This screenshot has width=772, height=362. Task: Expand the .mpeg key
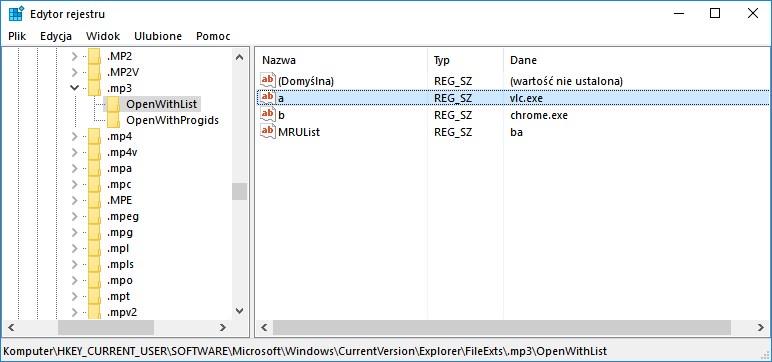coord(74,216)
